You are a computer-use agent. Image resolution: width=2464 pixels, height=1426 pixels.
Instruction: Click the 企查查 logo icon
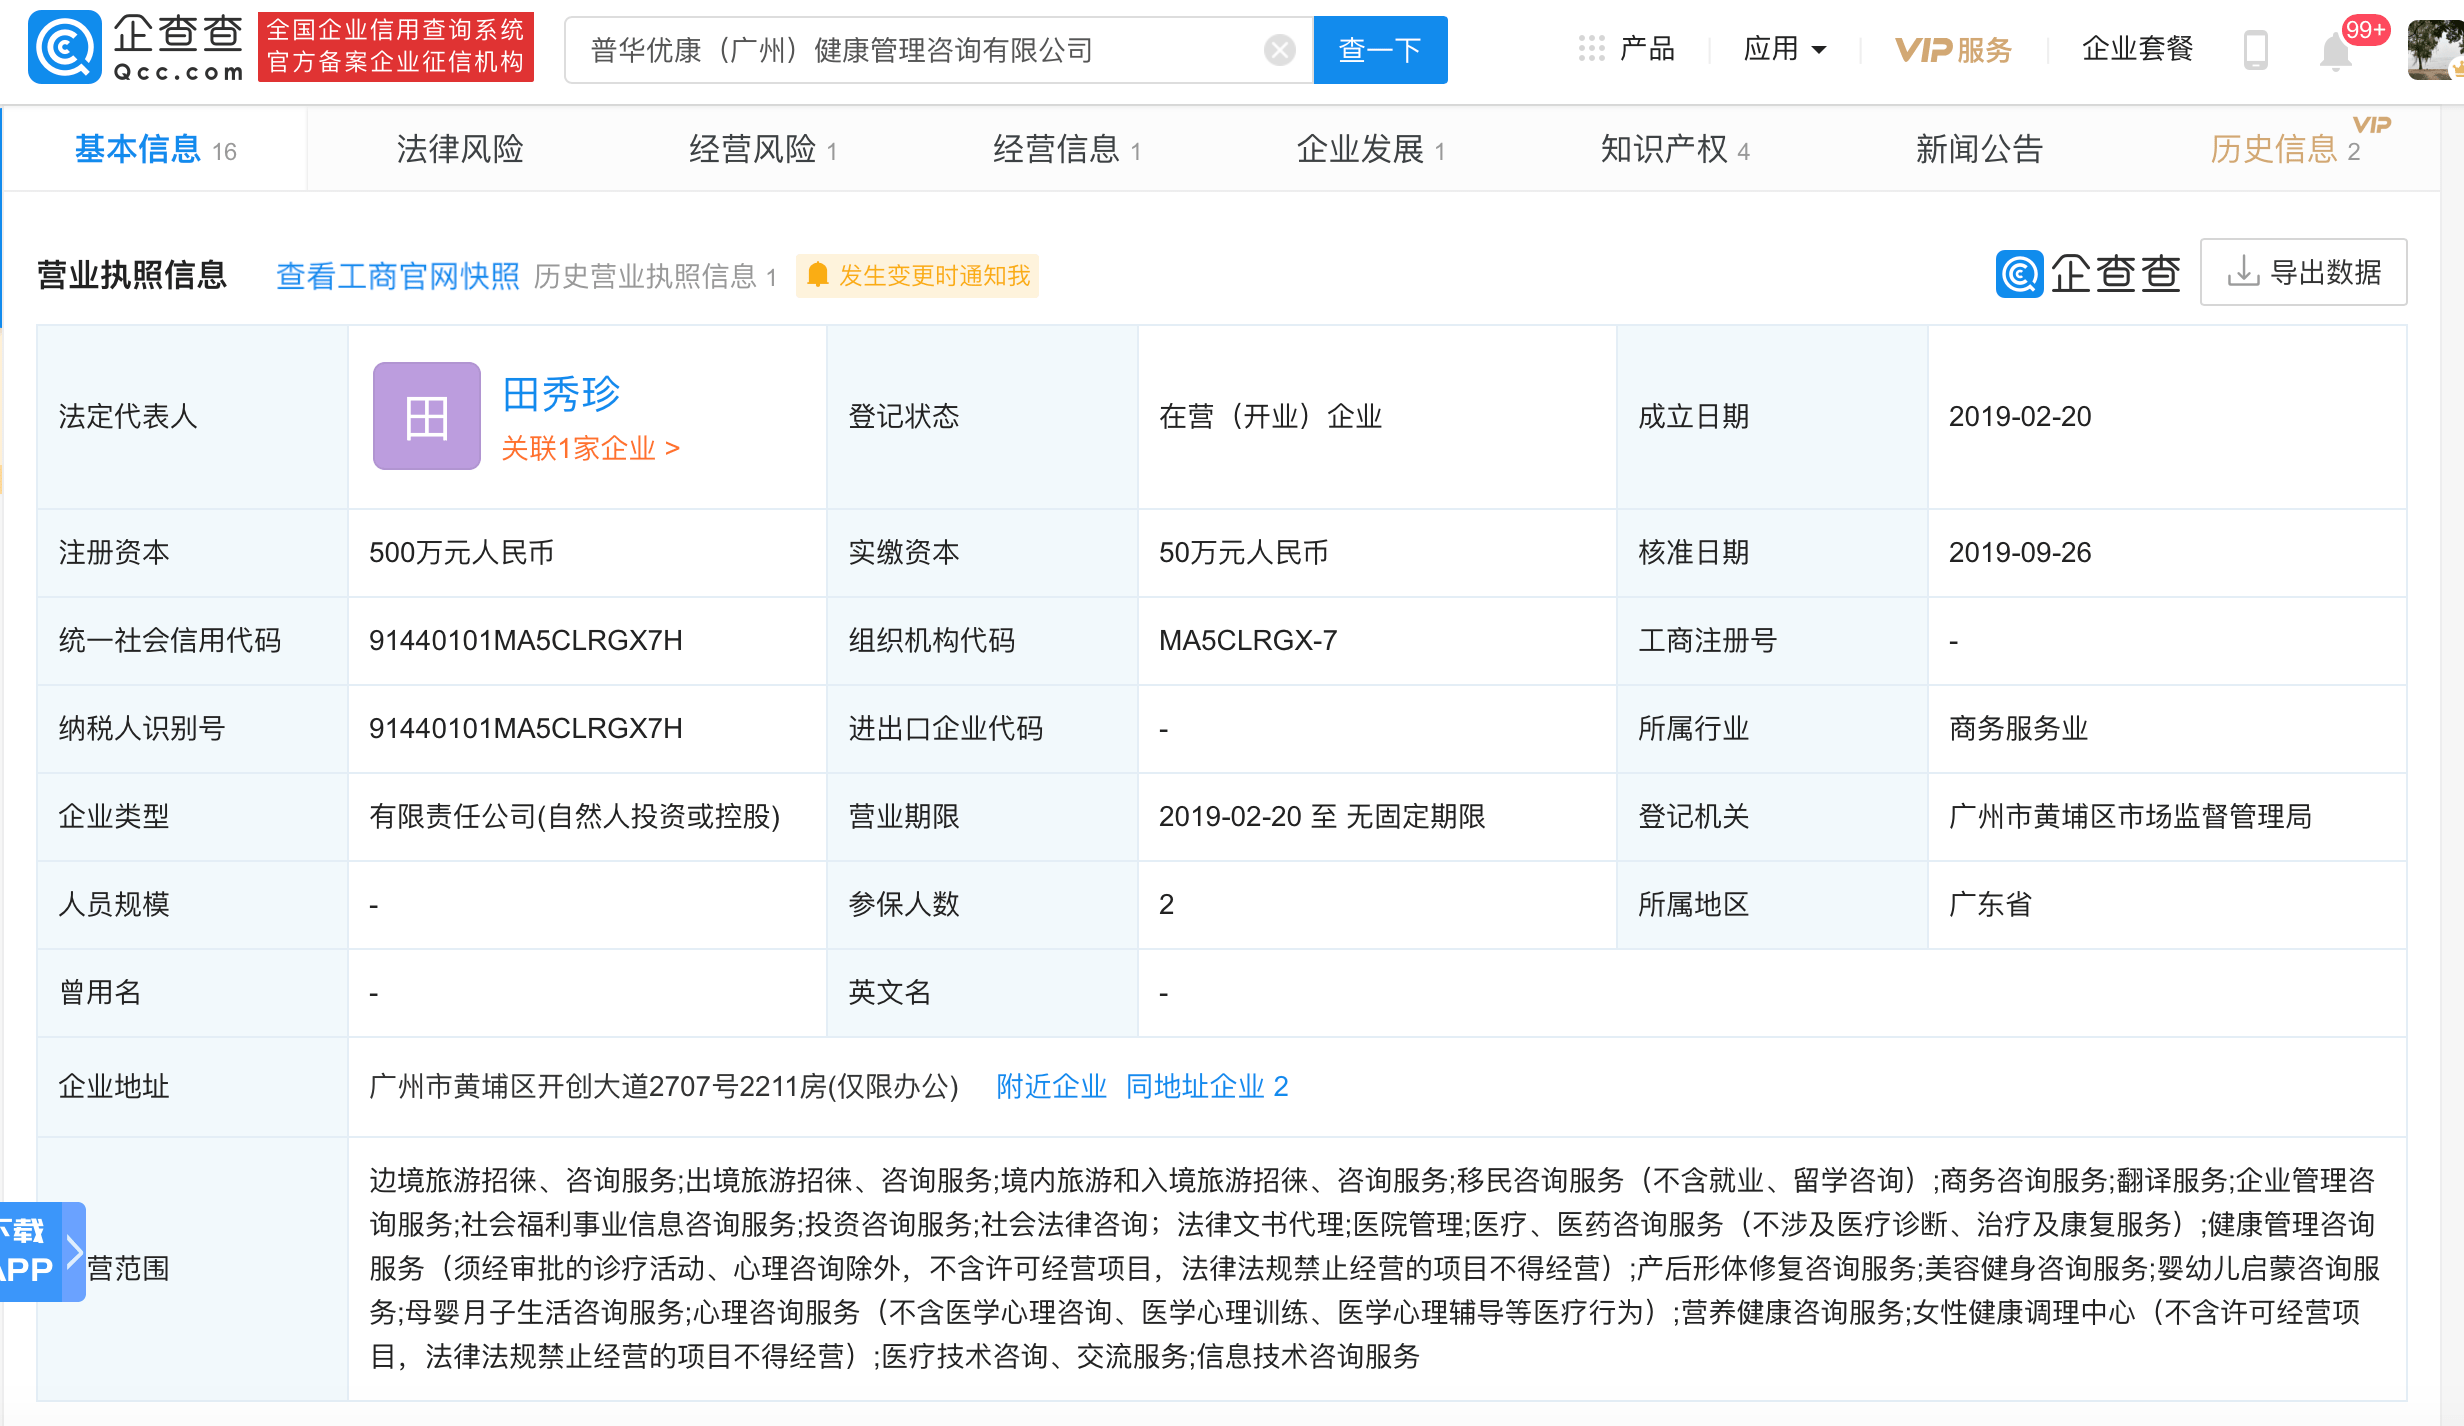[64, 47]
